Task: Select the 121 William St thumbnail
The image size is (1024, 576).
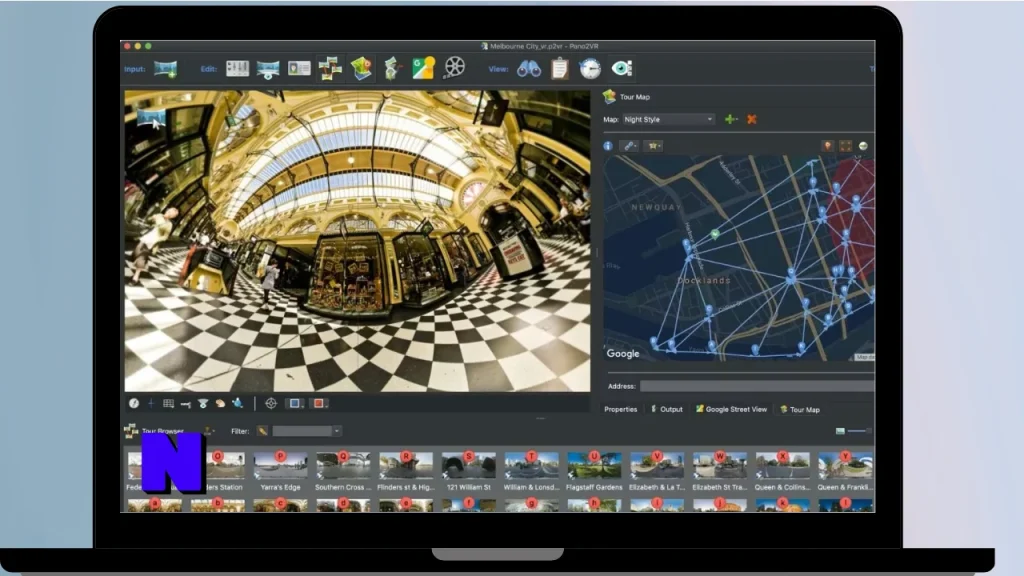Action: point(468,470)
